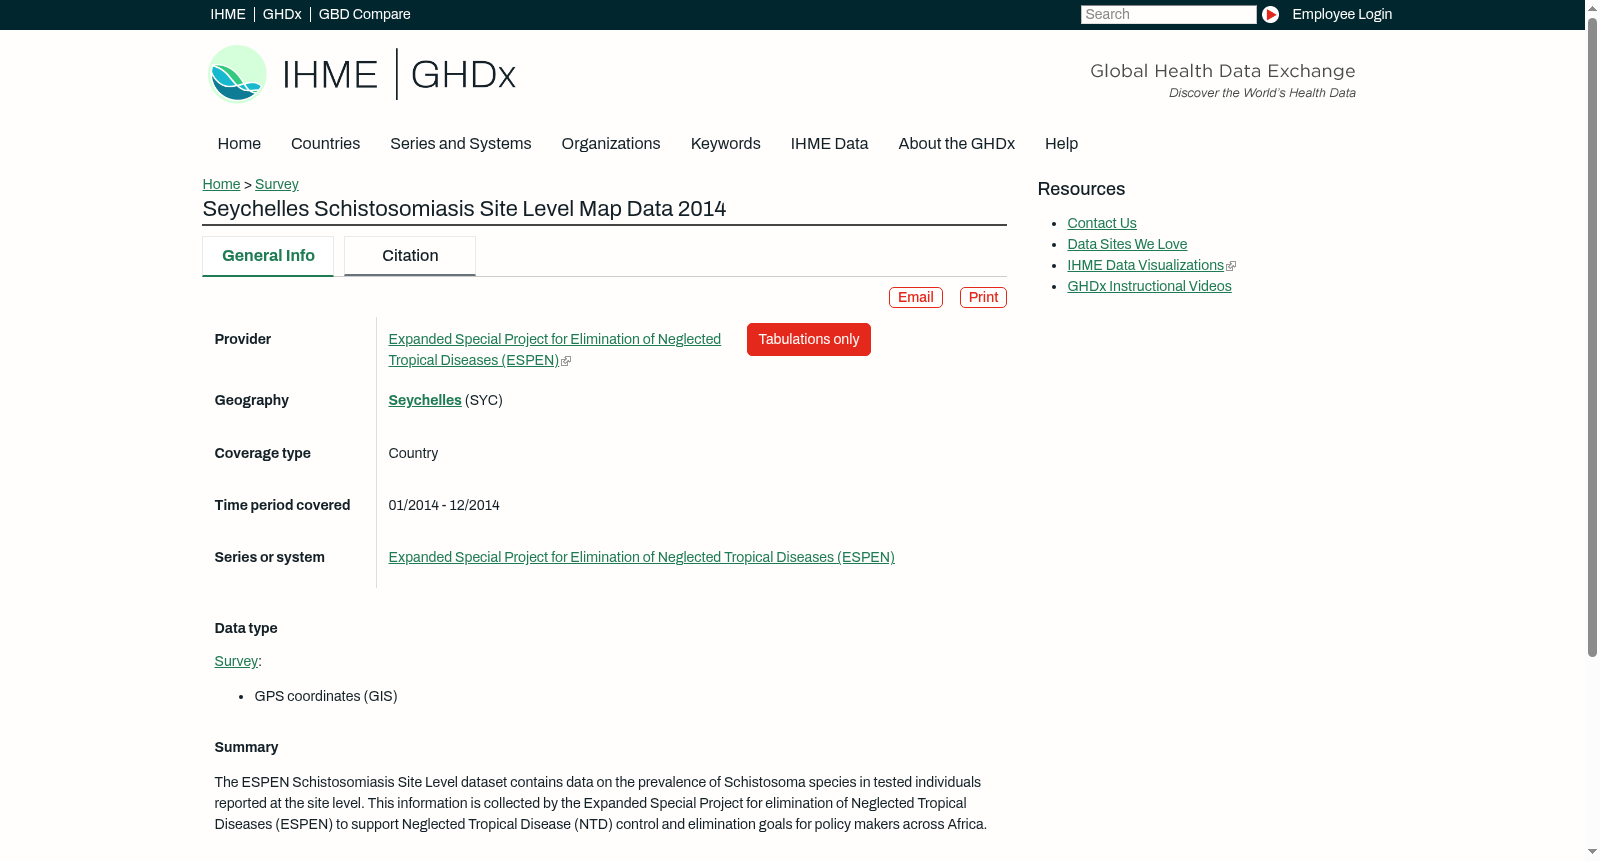Focus the Search input field
This screenshot has height=861, width=1600.
[1168, 14]
